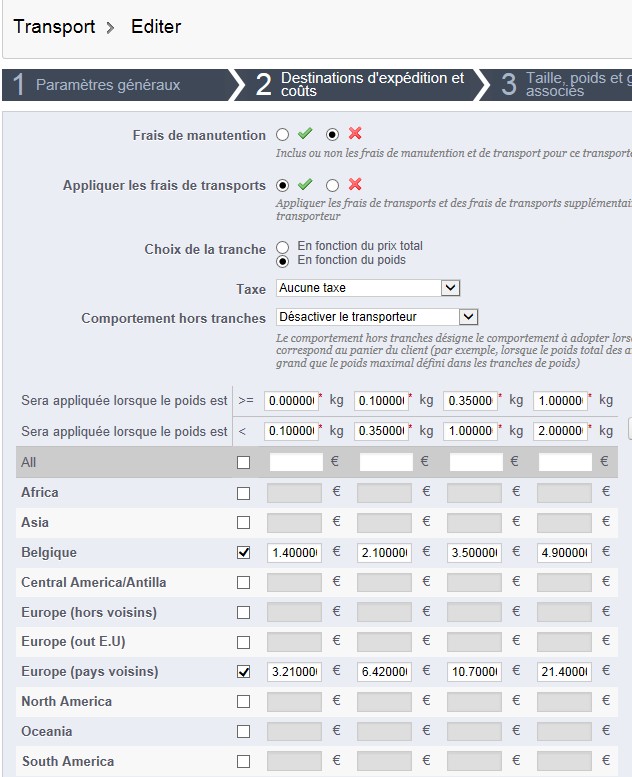
Task: Uncheck the Belgique zone checkbox
Action: (x=243, y=553)
